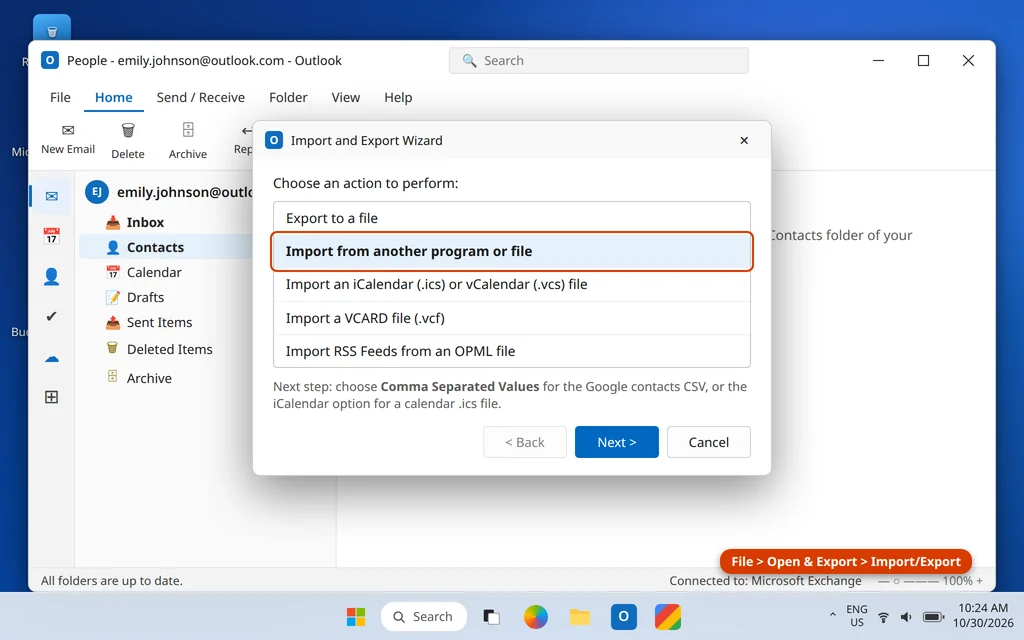Select the Contacts folder

click(167, 247)
